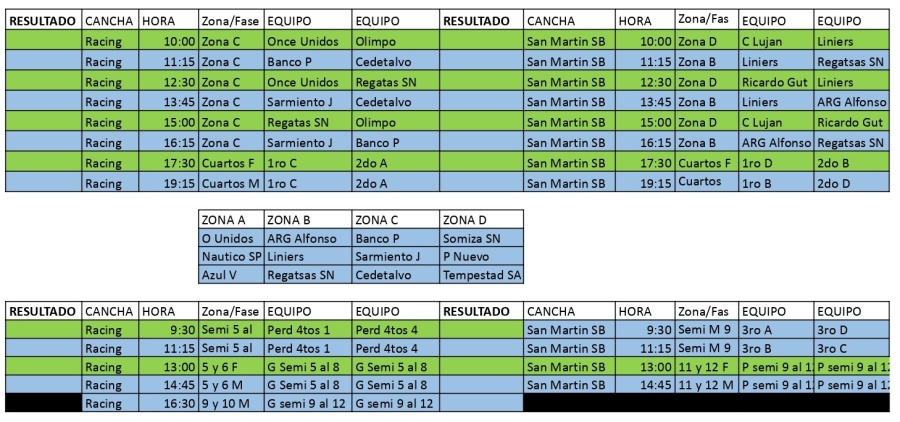Select the 11 y 12 F cell
Image resolution: width=900 pixels, height=422 pixels.
point(707,367)
